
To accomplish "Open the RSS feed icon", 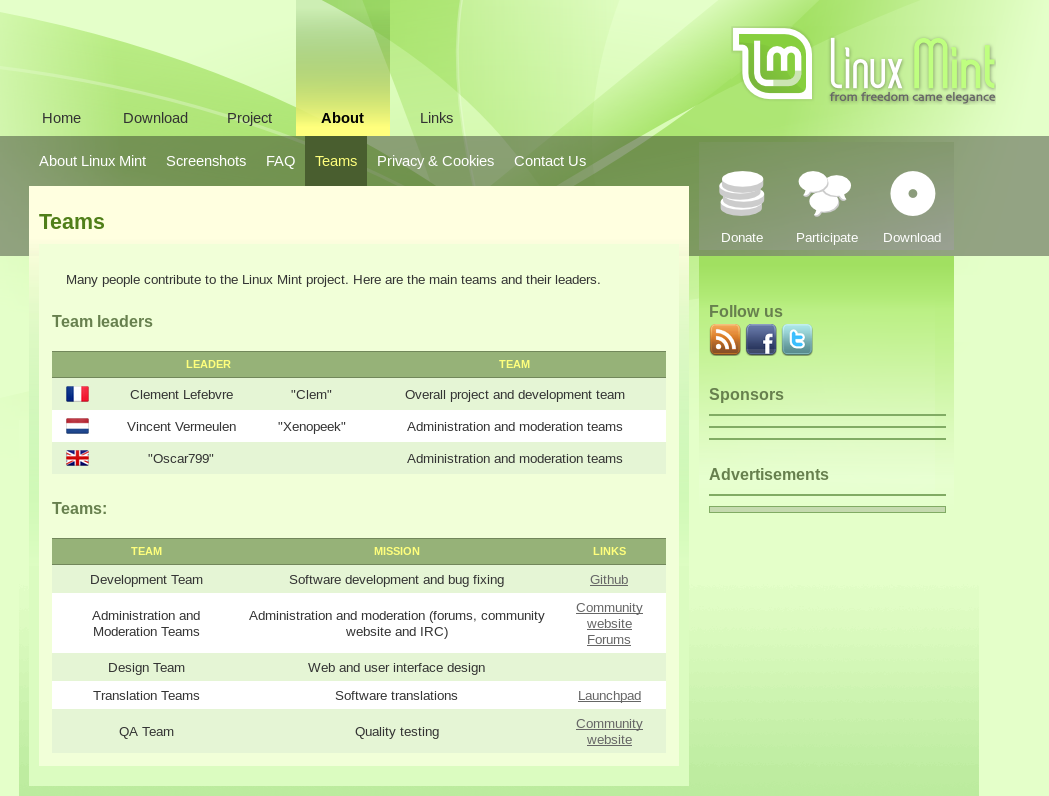I will [725, 340].
